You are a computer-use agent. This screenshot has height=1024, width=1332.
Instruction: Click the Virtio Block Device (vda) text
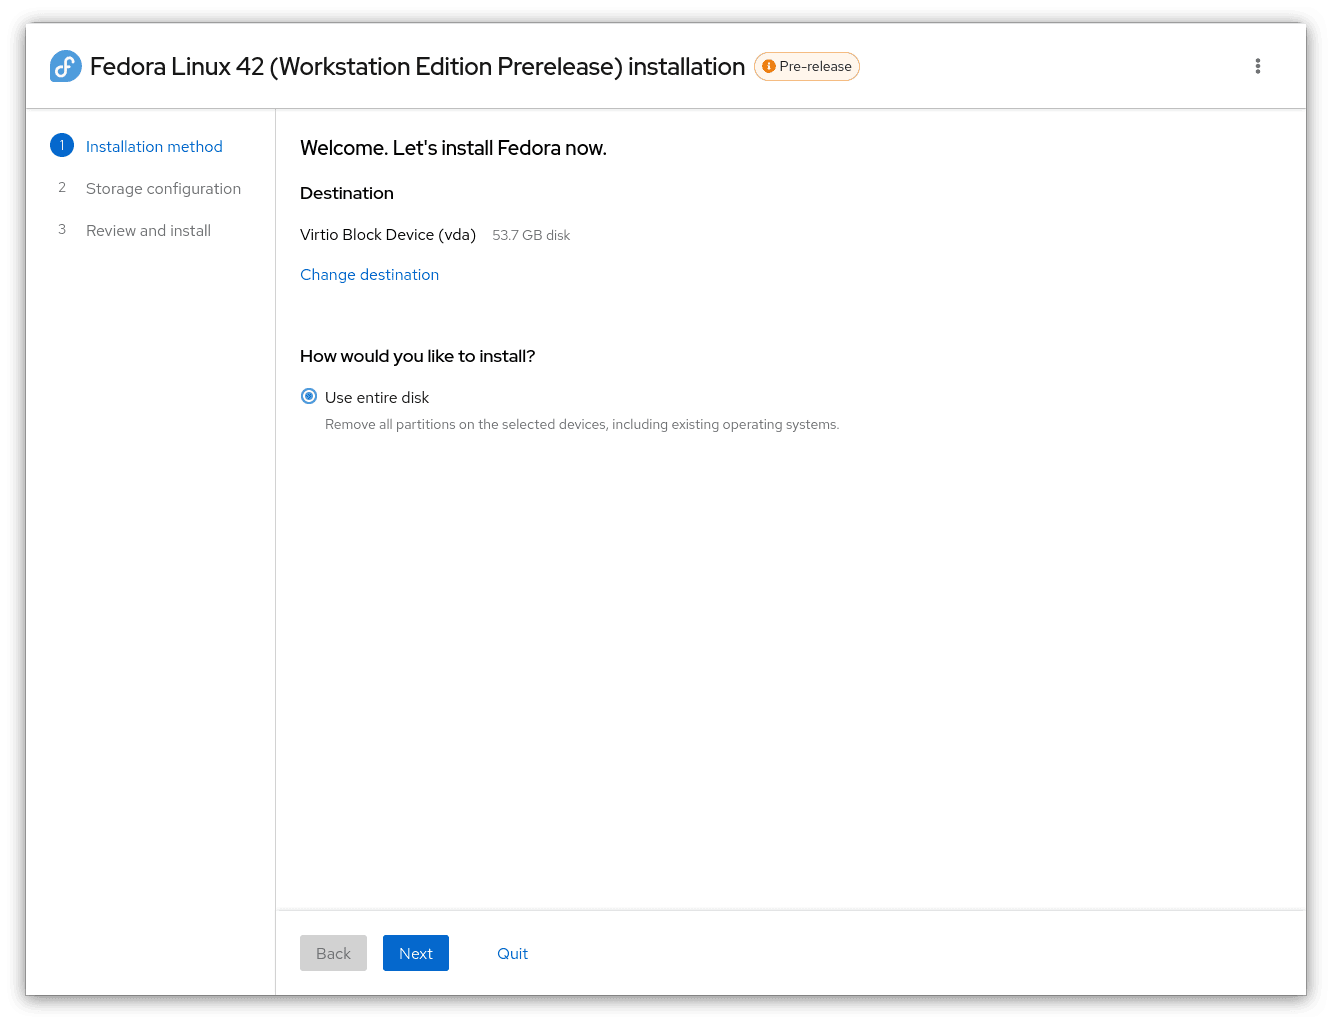[x=388, y=234]
